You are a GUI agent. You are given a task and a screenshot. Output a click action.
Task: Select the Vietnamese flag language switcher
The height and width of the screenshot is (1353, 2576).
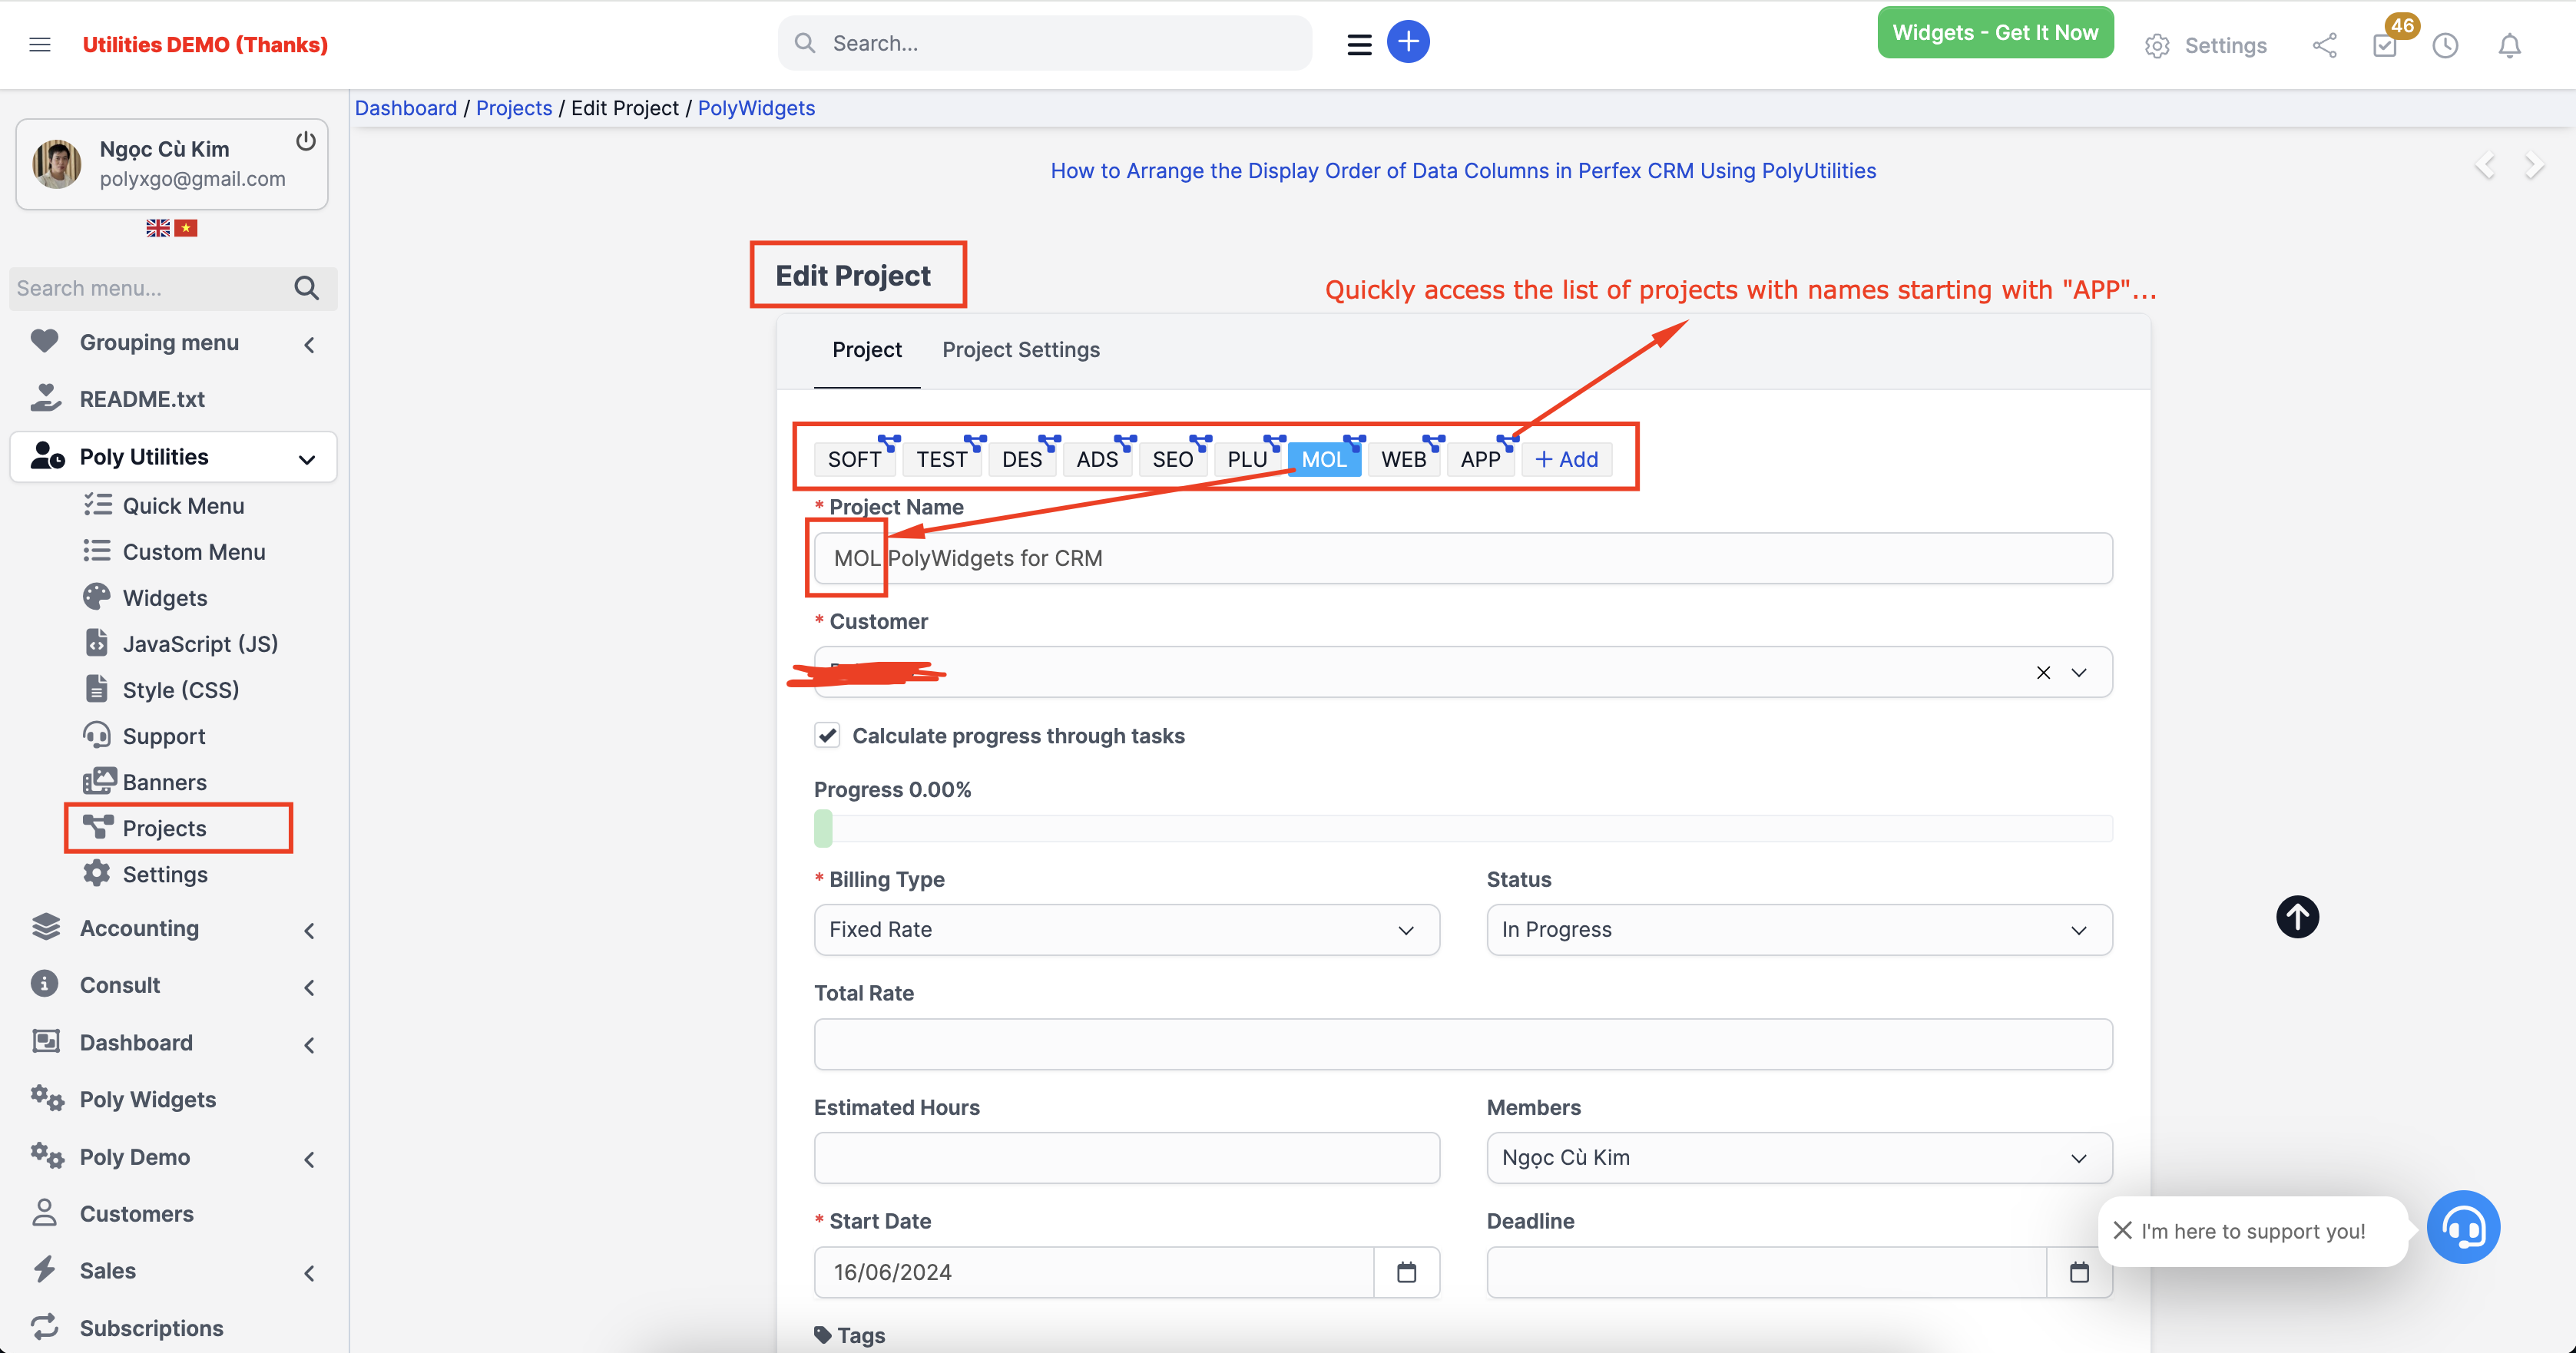click(186, 227)
